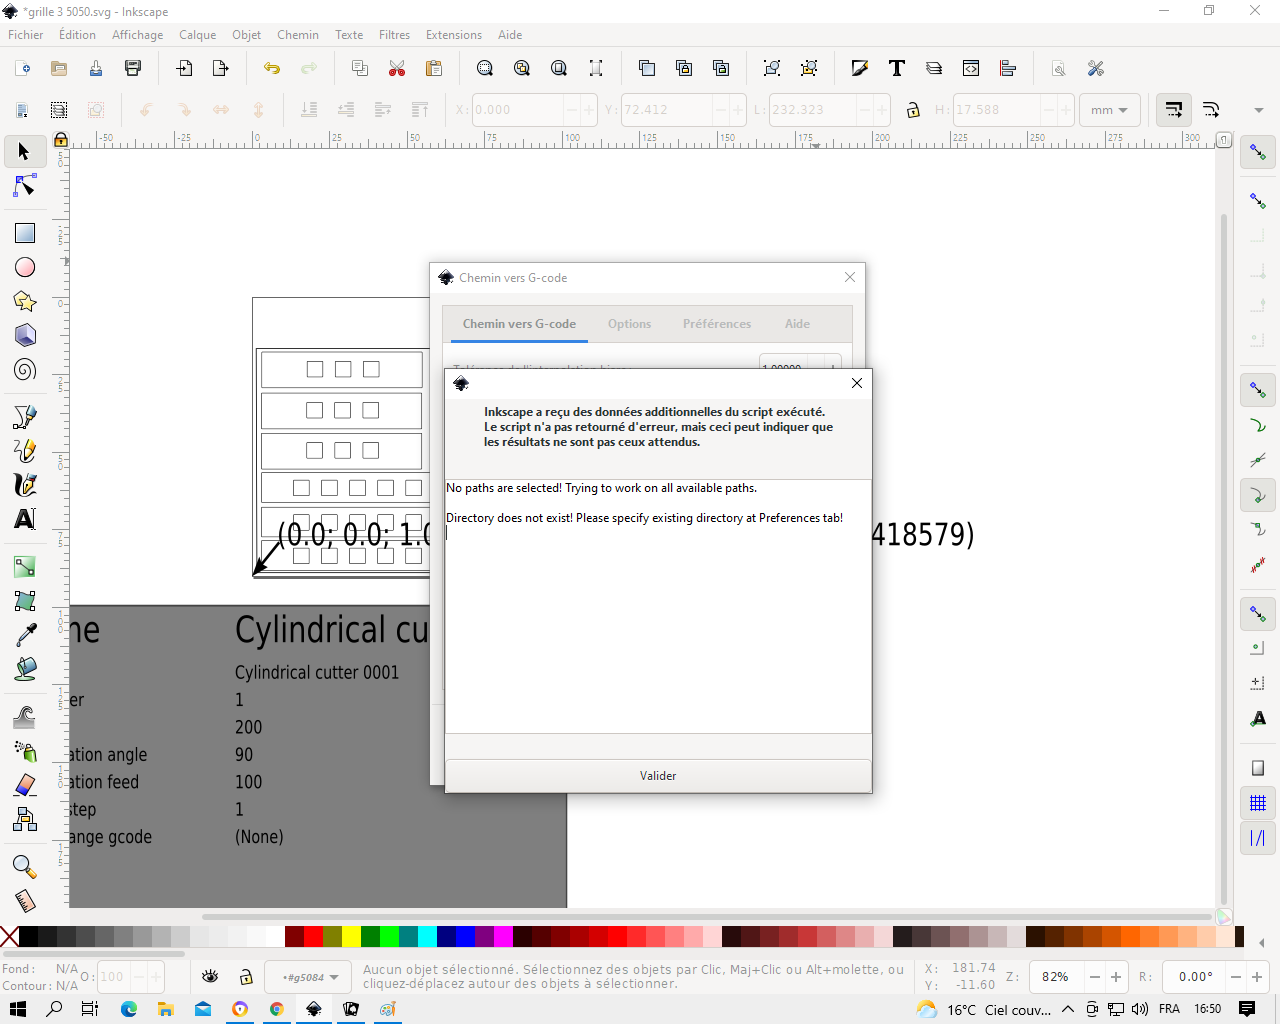Viewport: 1280px width, 1024px height.
Task: Close the script message dialog
Action: click(856, 383)
